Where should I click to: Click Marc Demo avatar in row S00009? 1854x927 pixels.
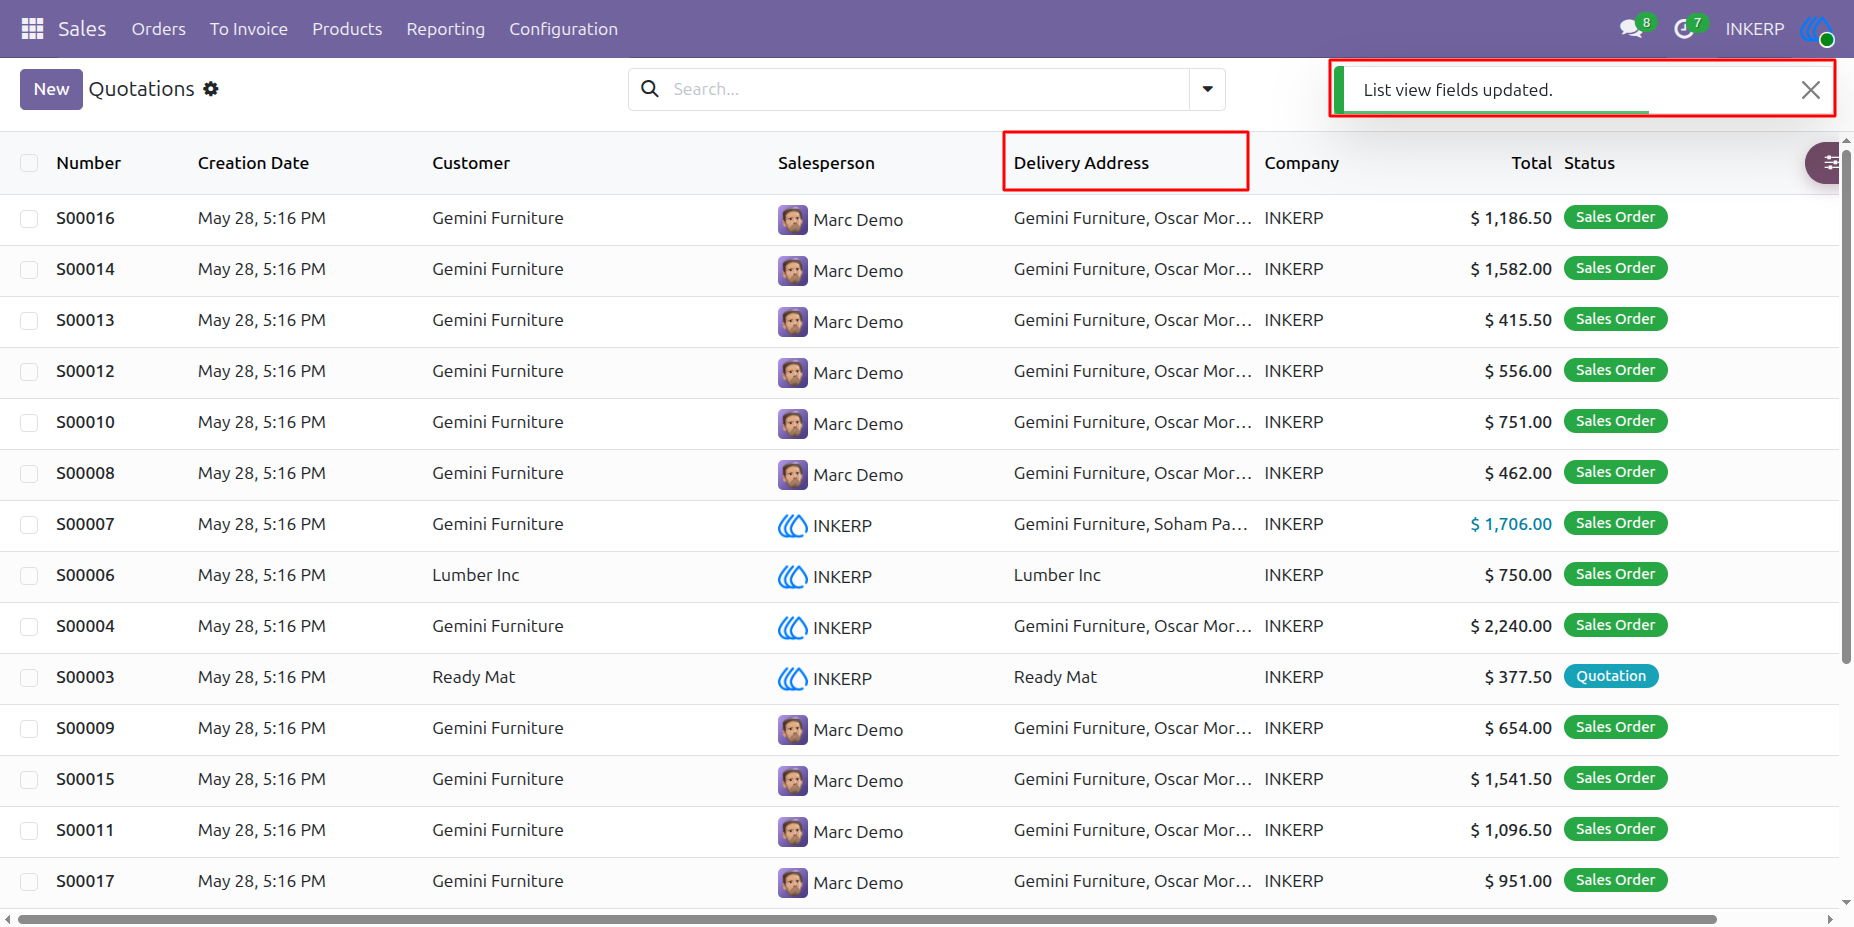pyautogui.click(x=793, y=730)
